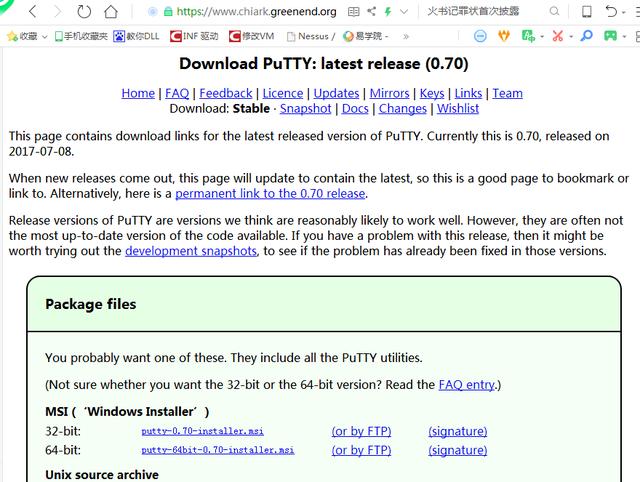Toggle reader mode icon in address bar

[353, 12]
